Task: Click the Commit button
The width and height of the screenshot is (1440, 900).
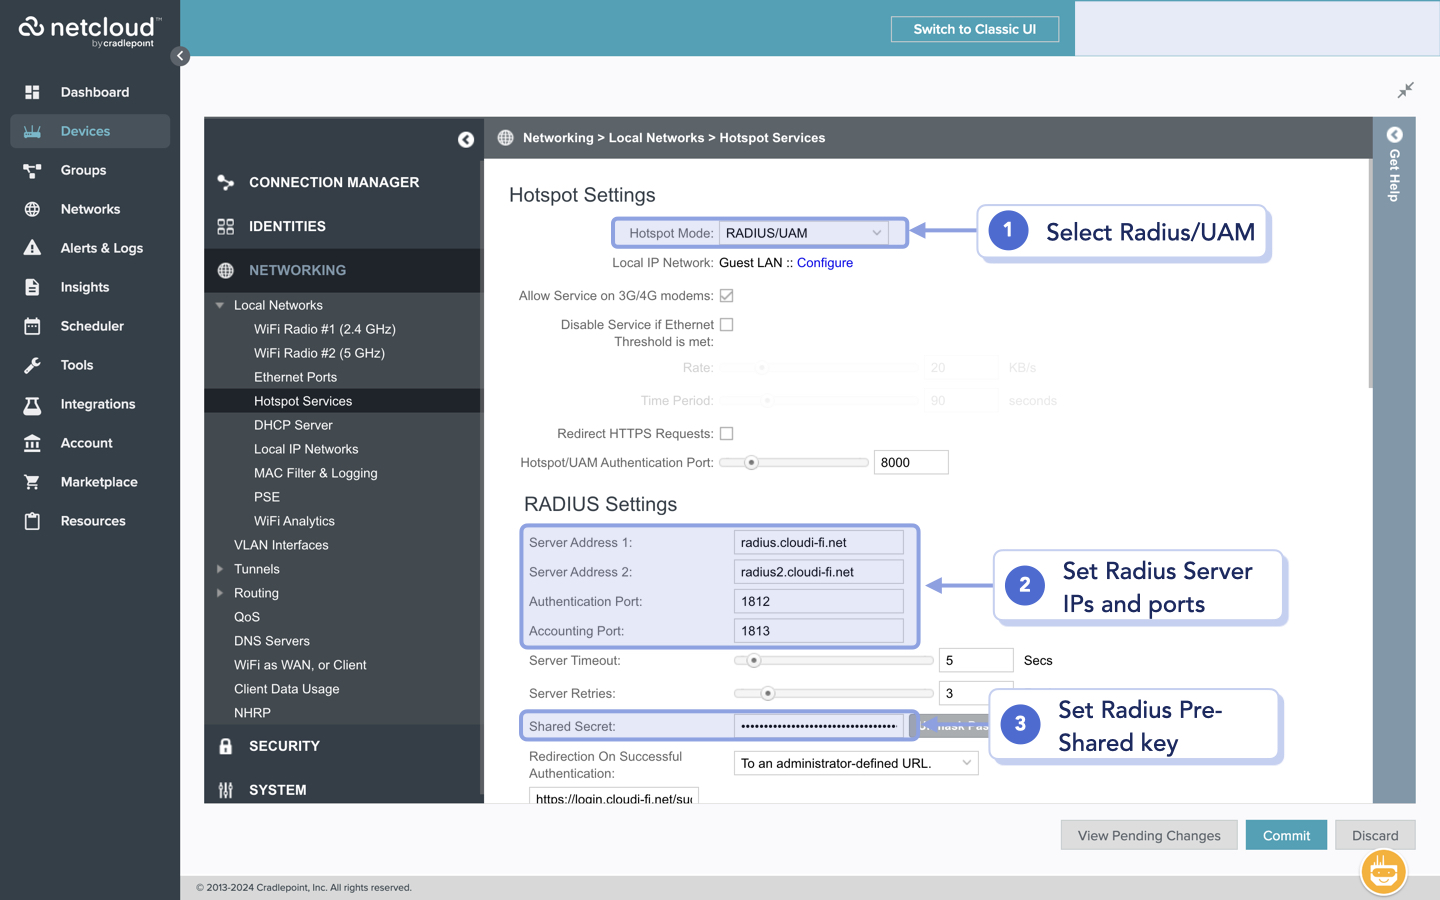Action: pos(1286,836)
